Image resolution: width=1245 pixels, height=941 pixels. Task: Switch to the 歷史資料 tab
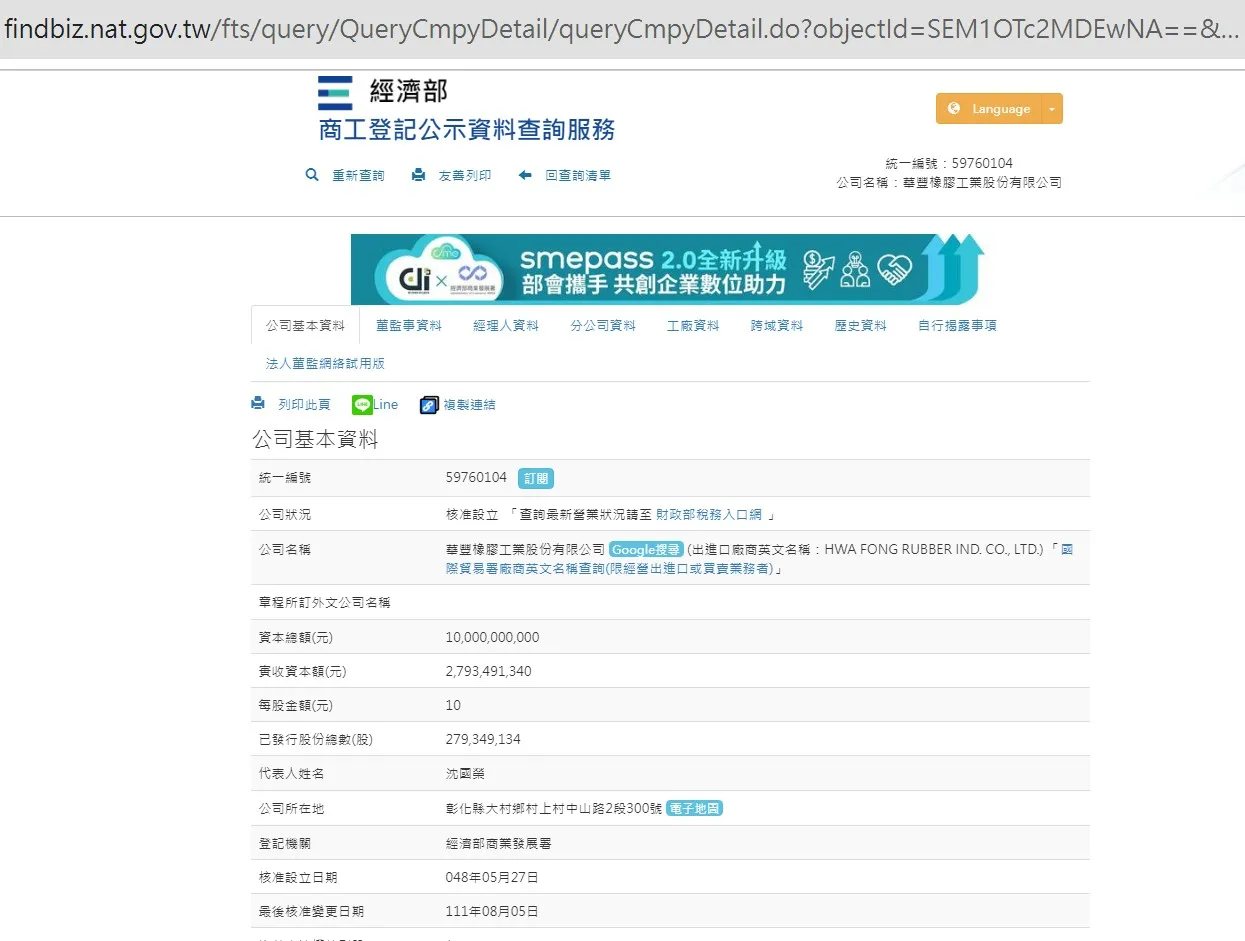click(861, 326)
